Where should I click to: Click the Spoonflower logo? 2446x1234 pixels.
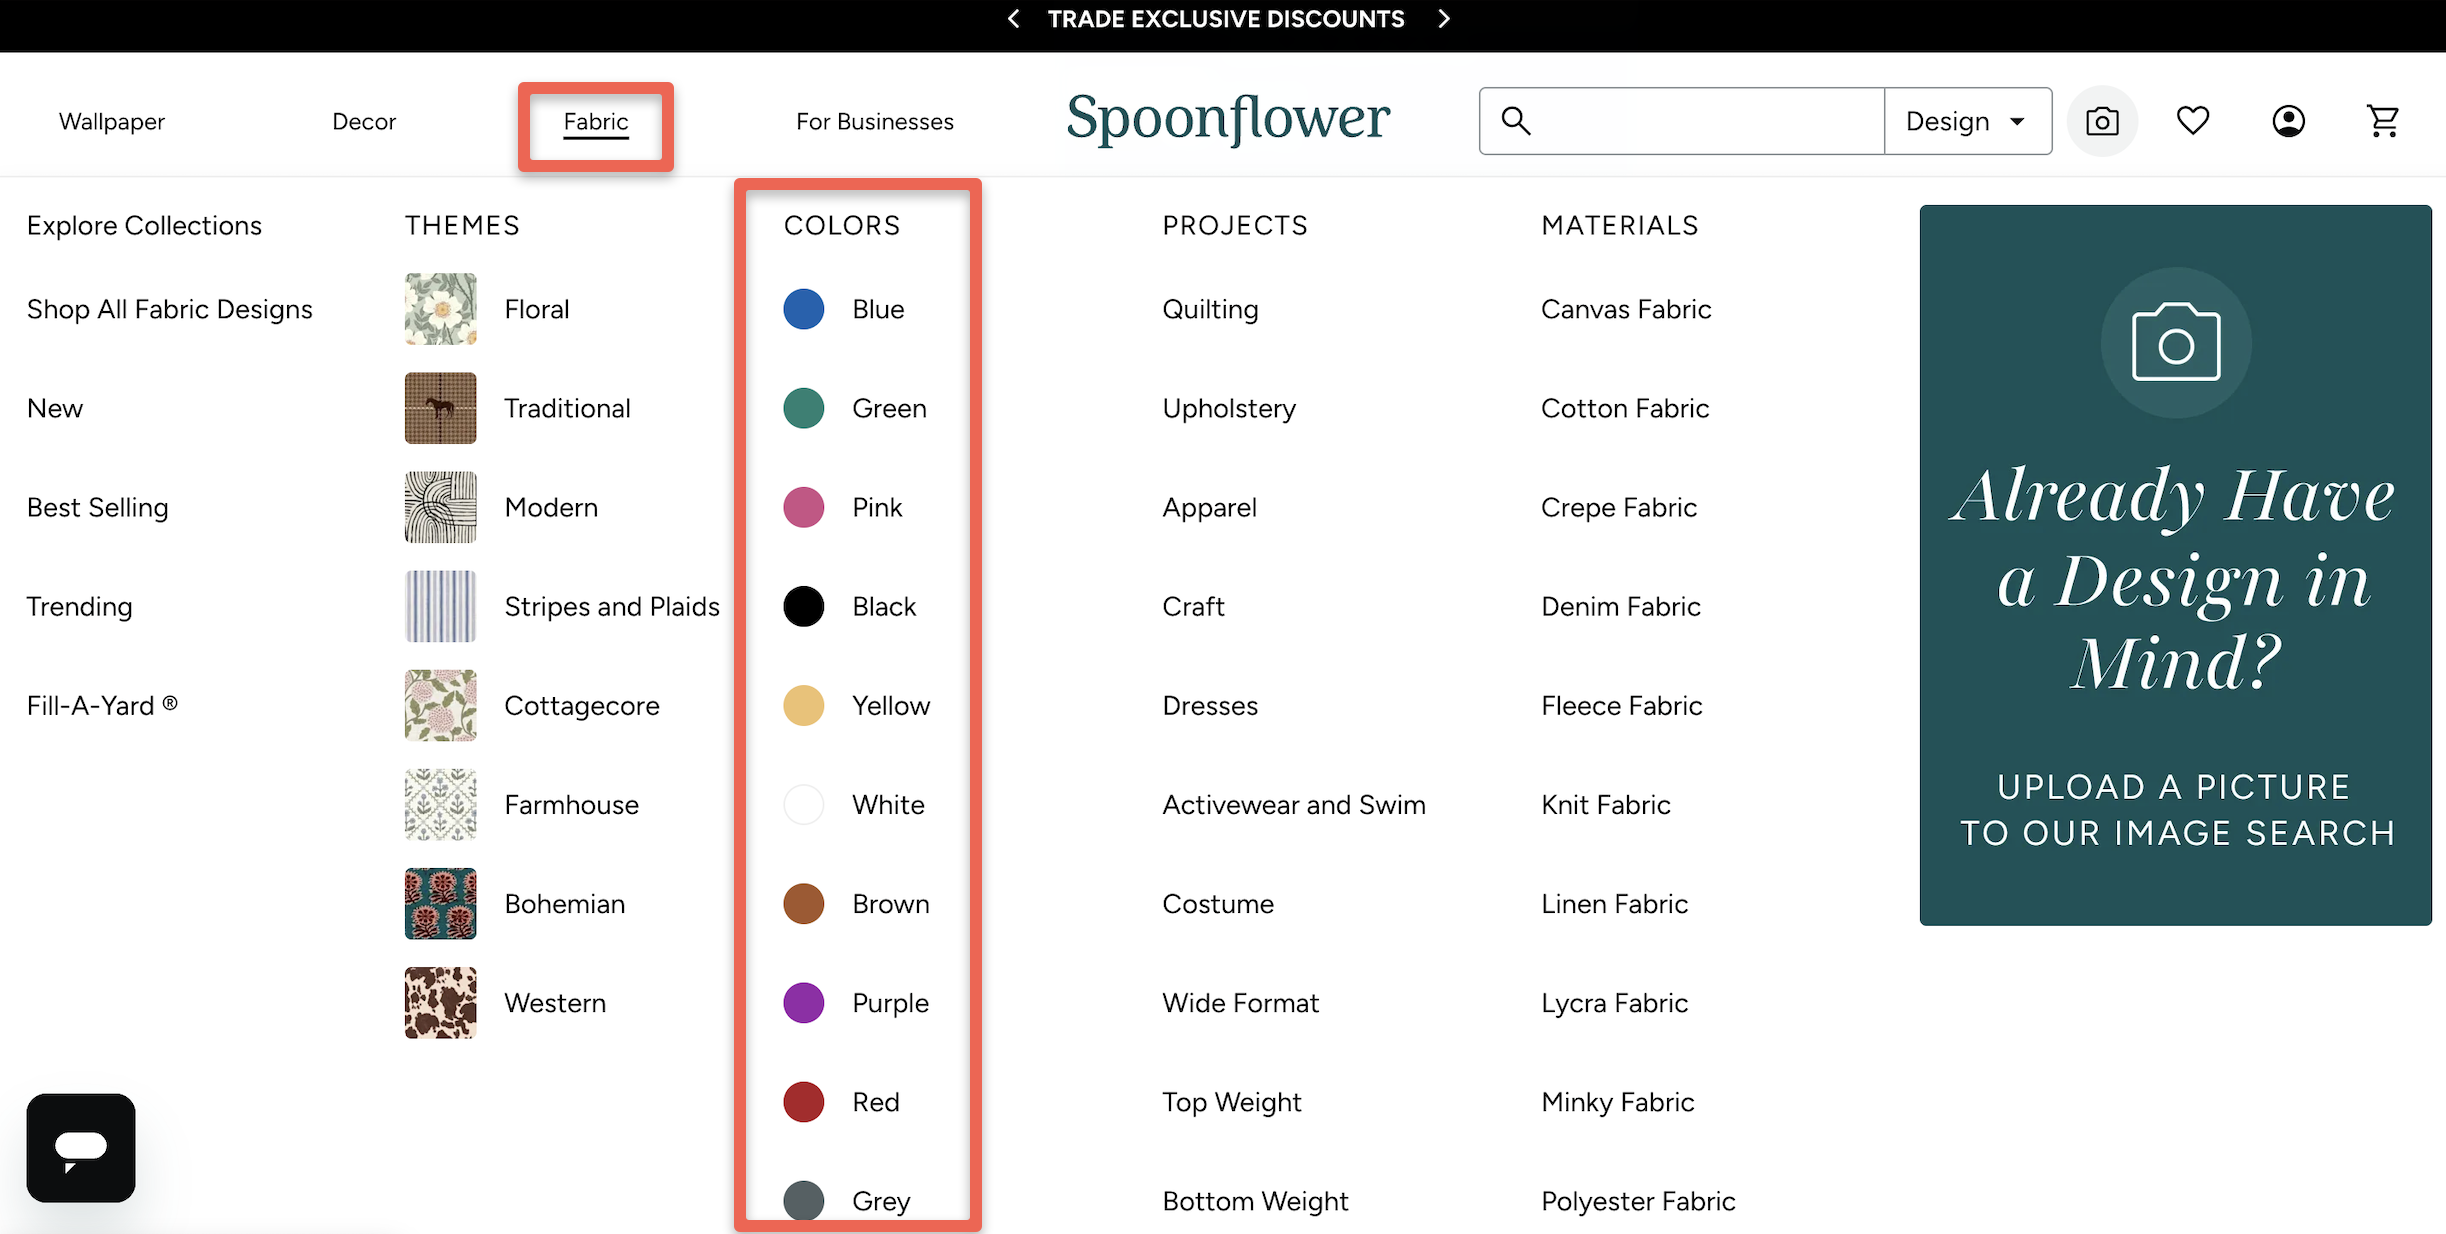pos(1228,120)
